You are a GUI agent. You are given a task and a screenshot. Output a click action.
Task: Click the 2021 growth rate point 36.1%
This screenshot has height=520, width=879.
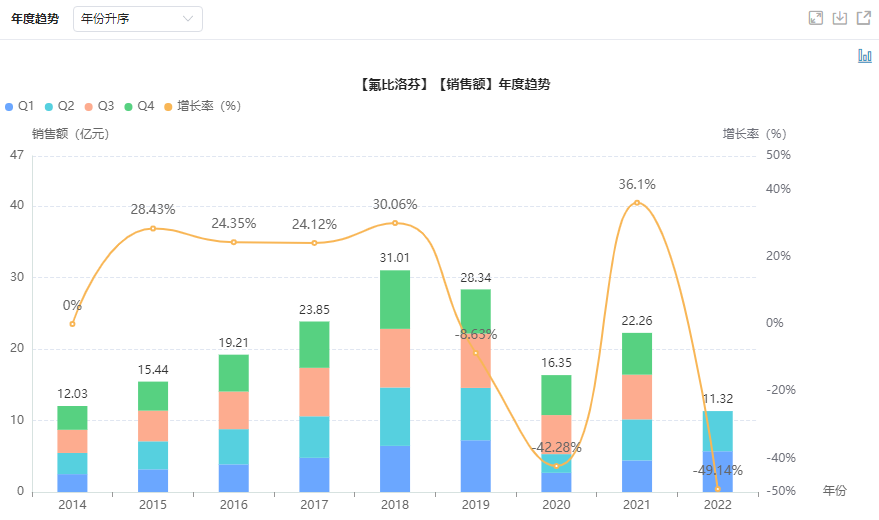click(x=637, y=203)
